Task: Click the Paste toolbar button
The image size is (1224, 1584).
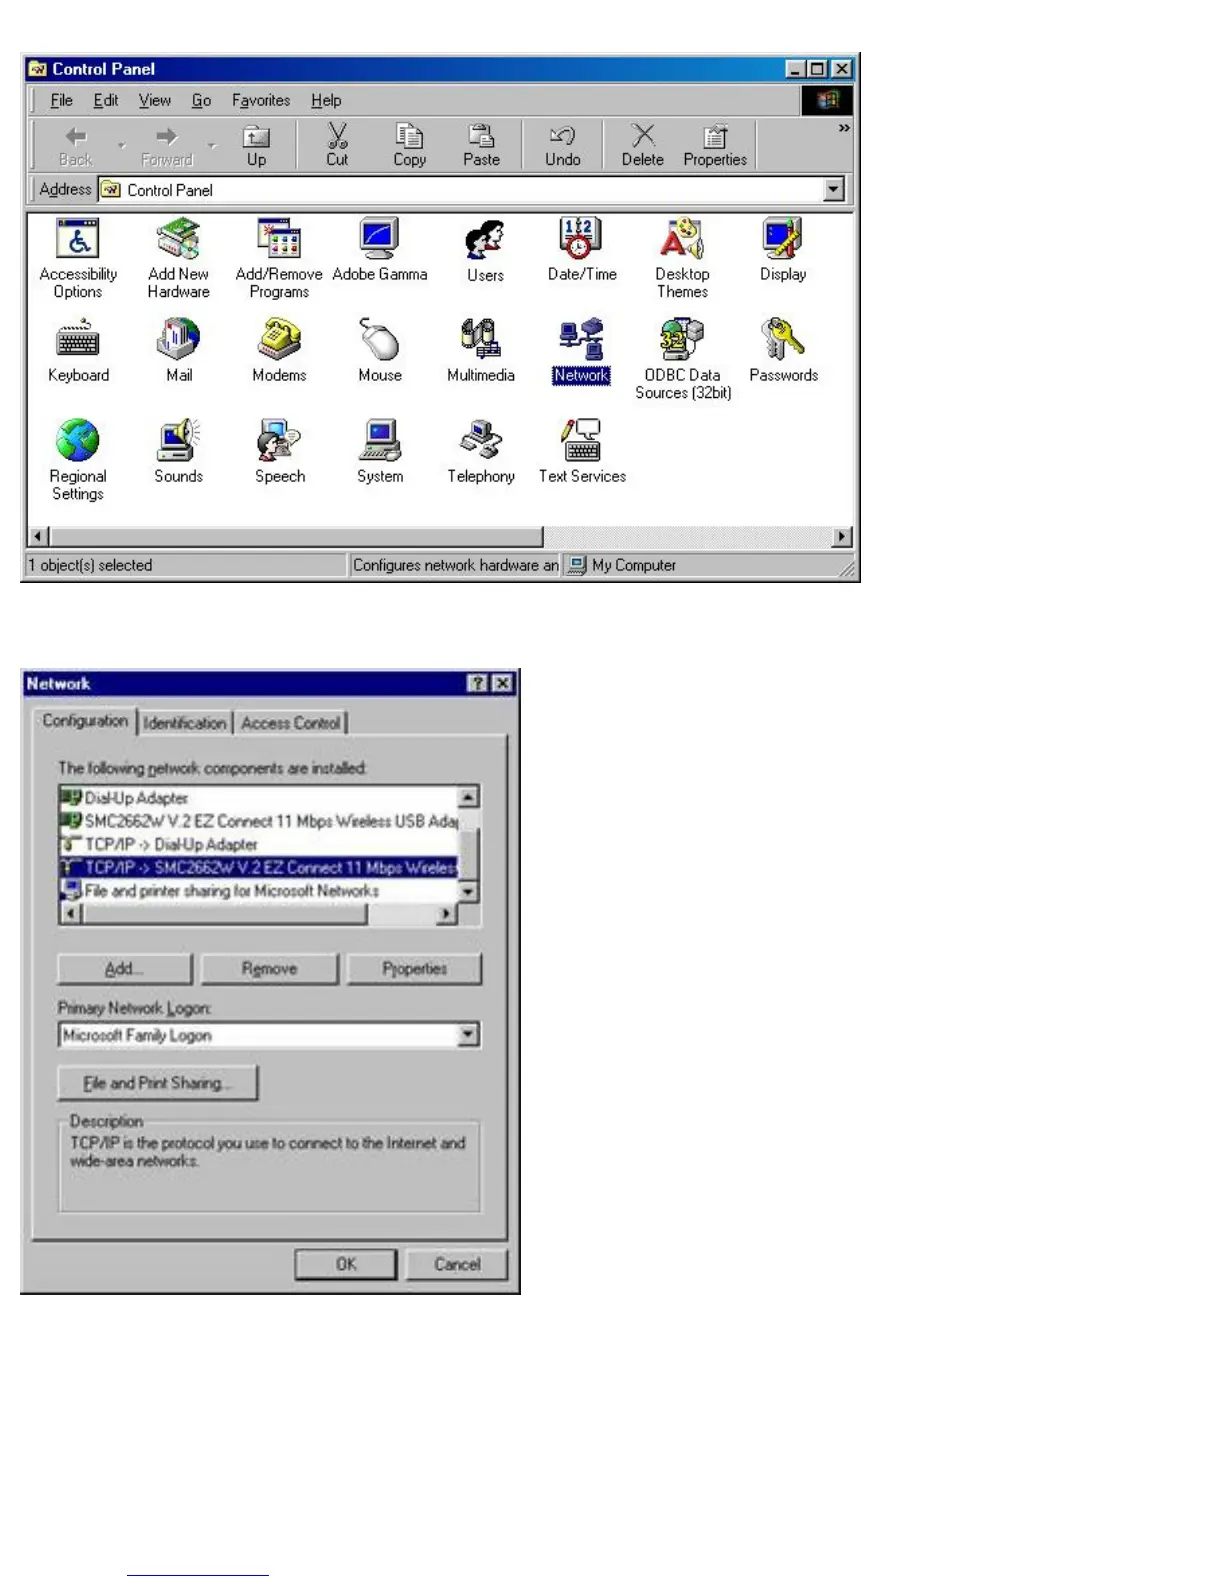Action: click(x=481, y=146)
